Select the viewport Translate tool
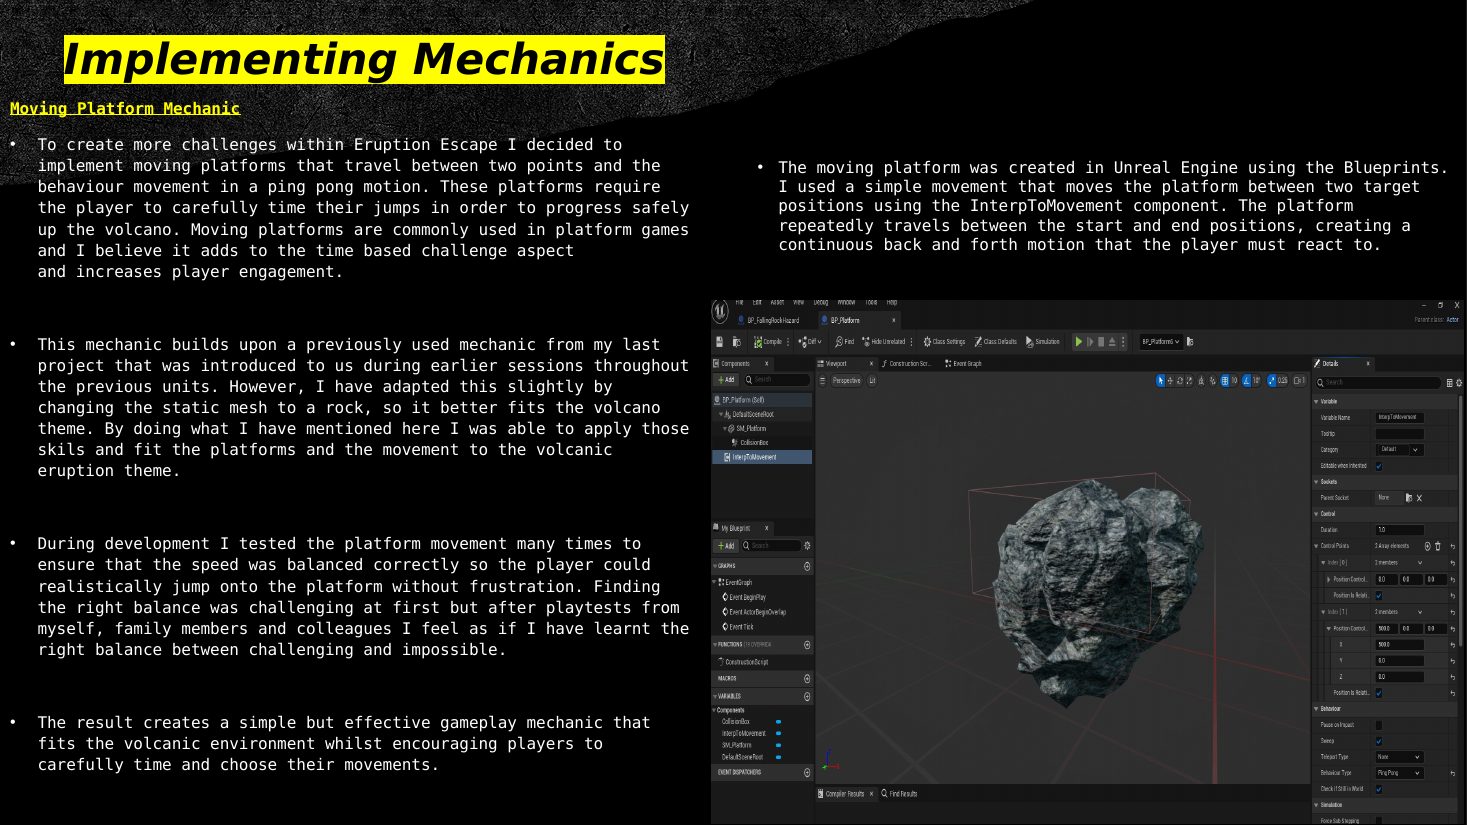This screenshot has width=1467, height=825. [x=1170, y=381]
